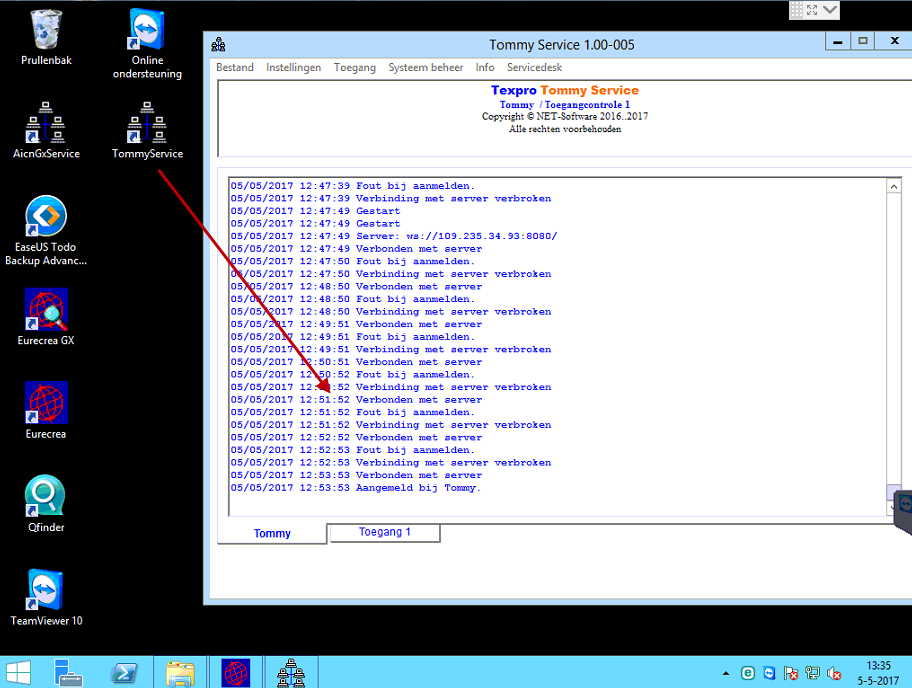
Task: Select the Qfinder desktop shortcut
Action: coord(46,504)
